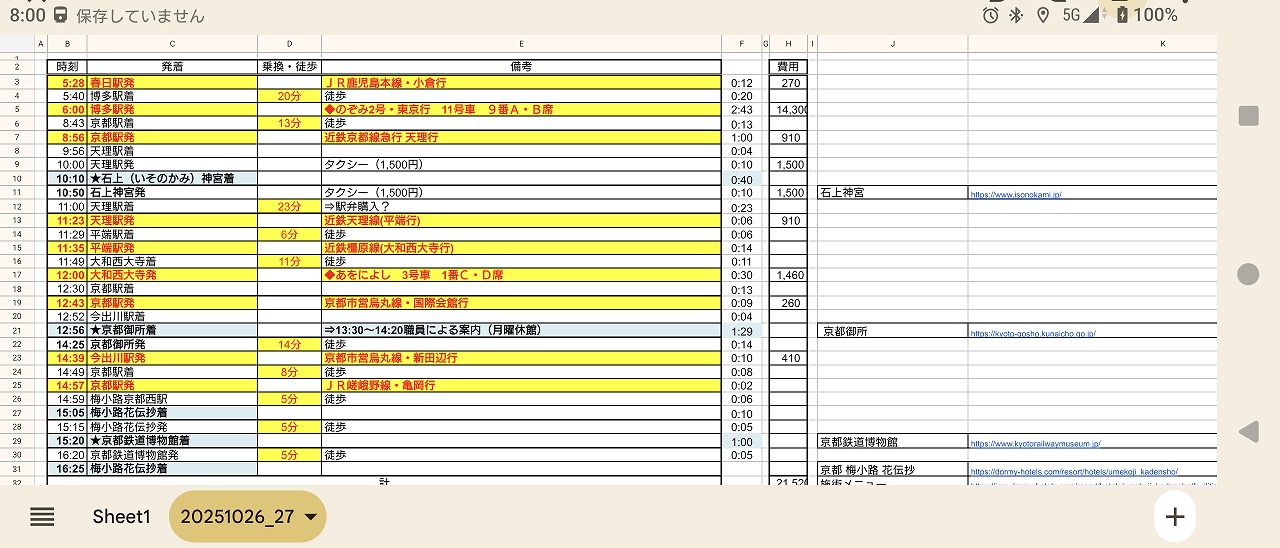Tap the unsaved-status icon beside the clock
Viewport: 1280px width, 548px height.
coord(61,15)
